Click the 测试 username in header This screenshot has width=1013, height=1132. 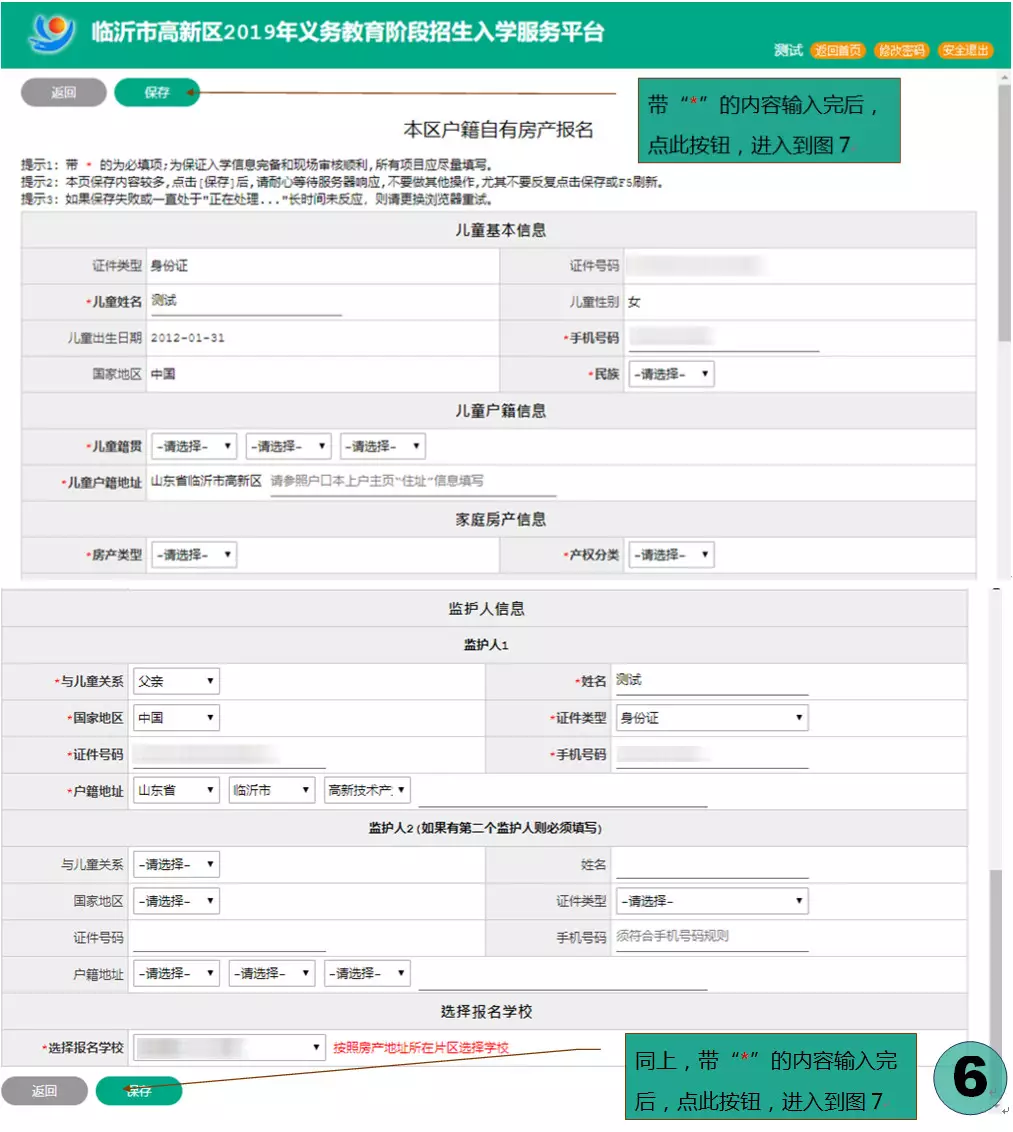788,50
